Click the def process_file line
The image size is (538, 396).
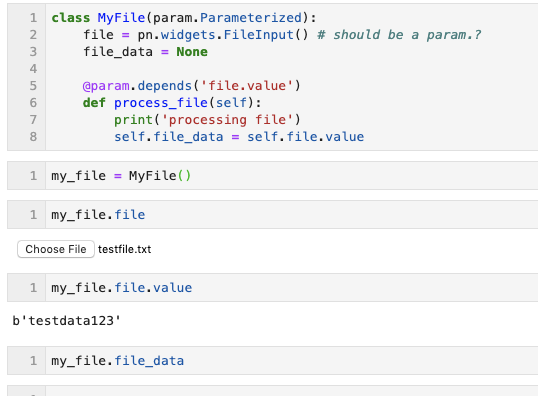(x=172, y=103)
